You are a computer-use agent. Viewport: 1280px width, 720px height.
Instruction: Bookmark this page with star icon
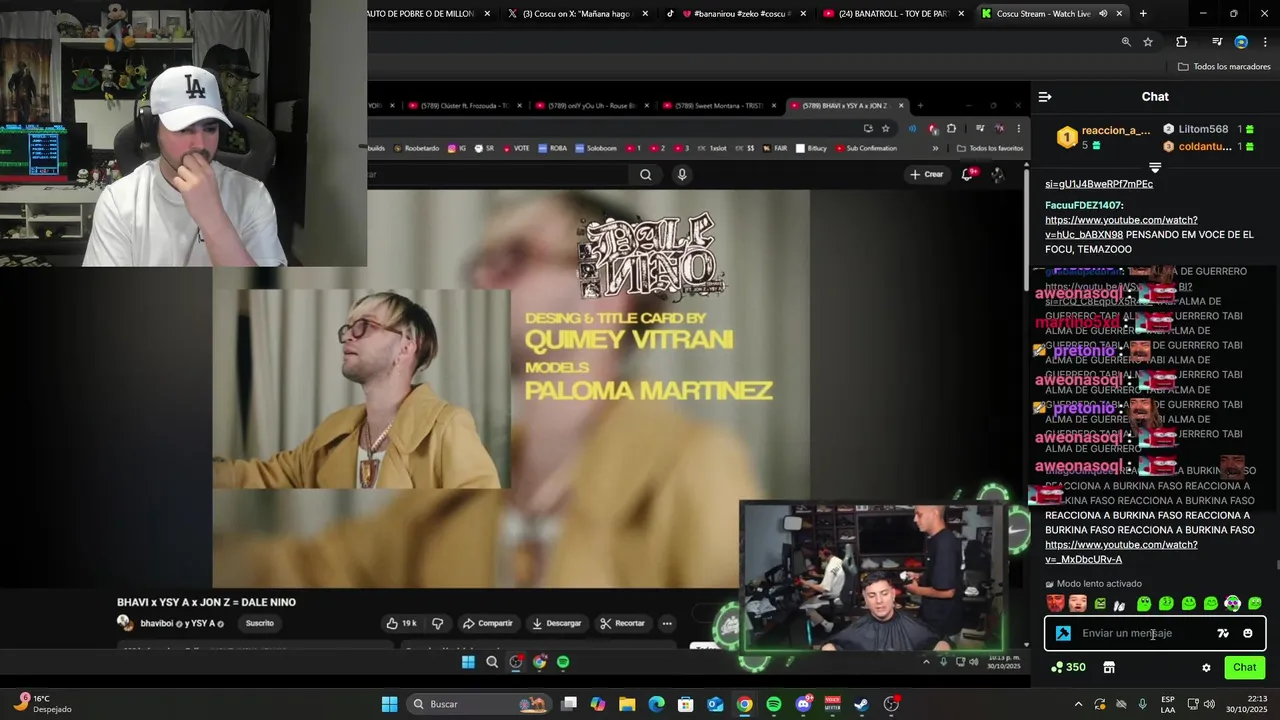click(1148, 42)
